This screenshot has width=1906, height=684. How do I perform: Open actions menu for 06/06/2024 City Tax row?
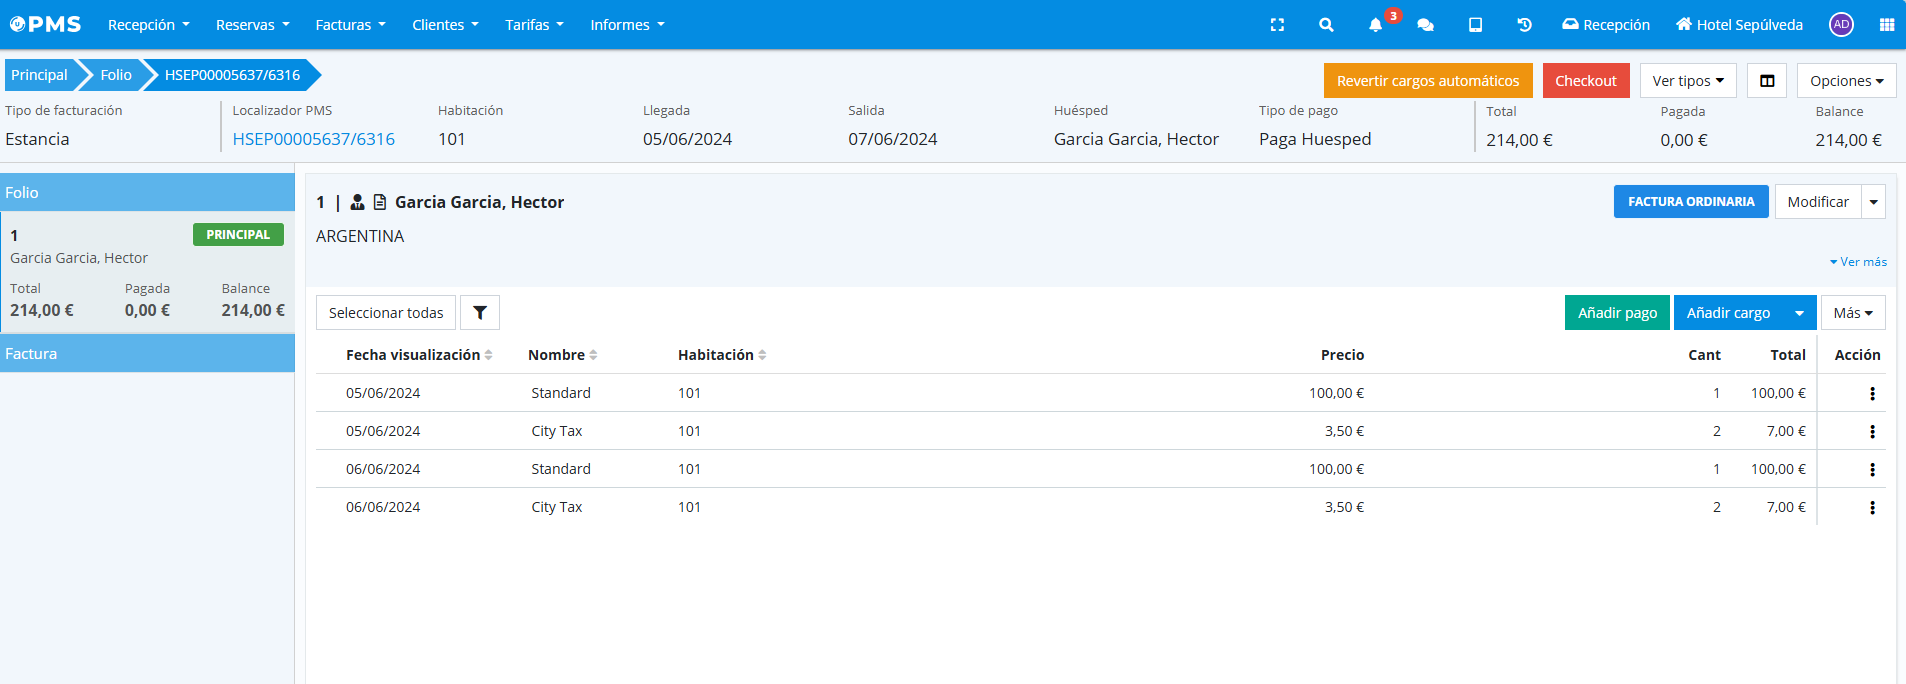(x=1872, y=508)
